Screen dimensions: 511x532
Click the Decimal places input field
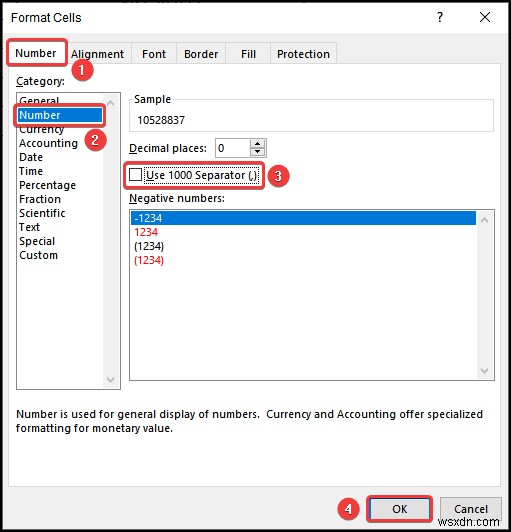click(233, 148)
